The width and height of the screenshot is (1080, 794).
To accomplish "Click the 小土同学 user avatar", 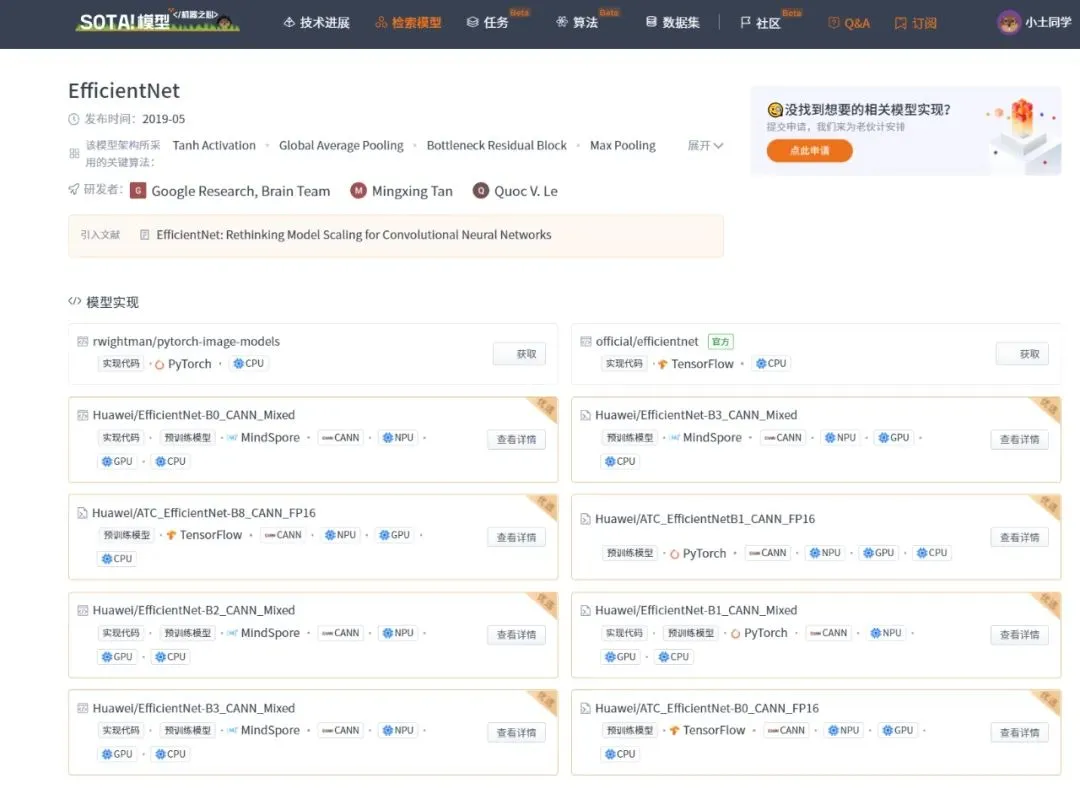I will coord(1009,23).
